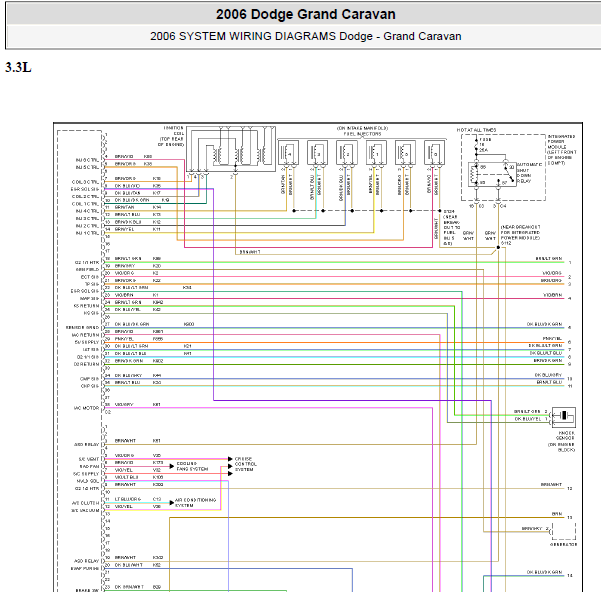
Task: Click the "TP SIG" pin label
Action: (92, 284)
